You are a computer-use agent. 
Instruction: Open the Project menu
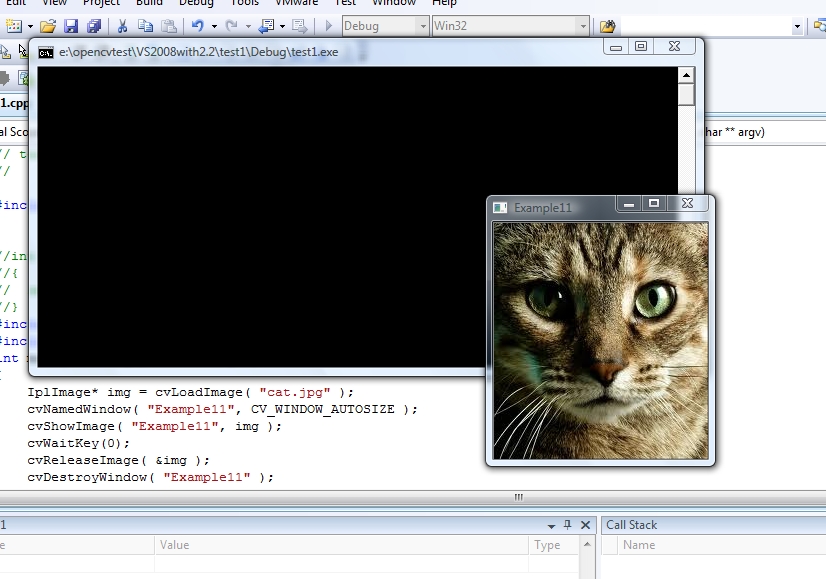pos(102,3)
